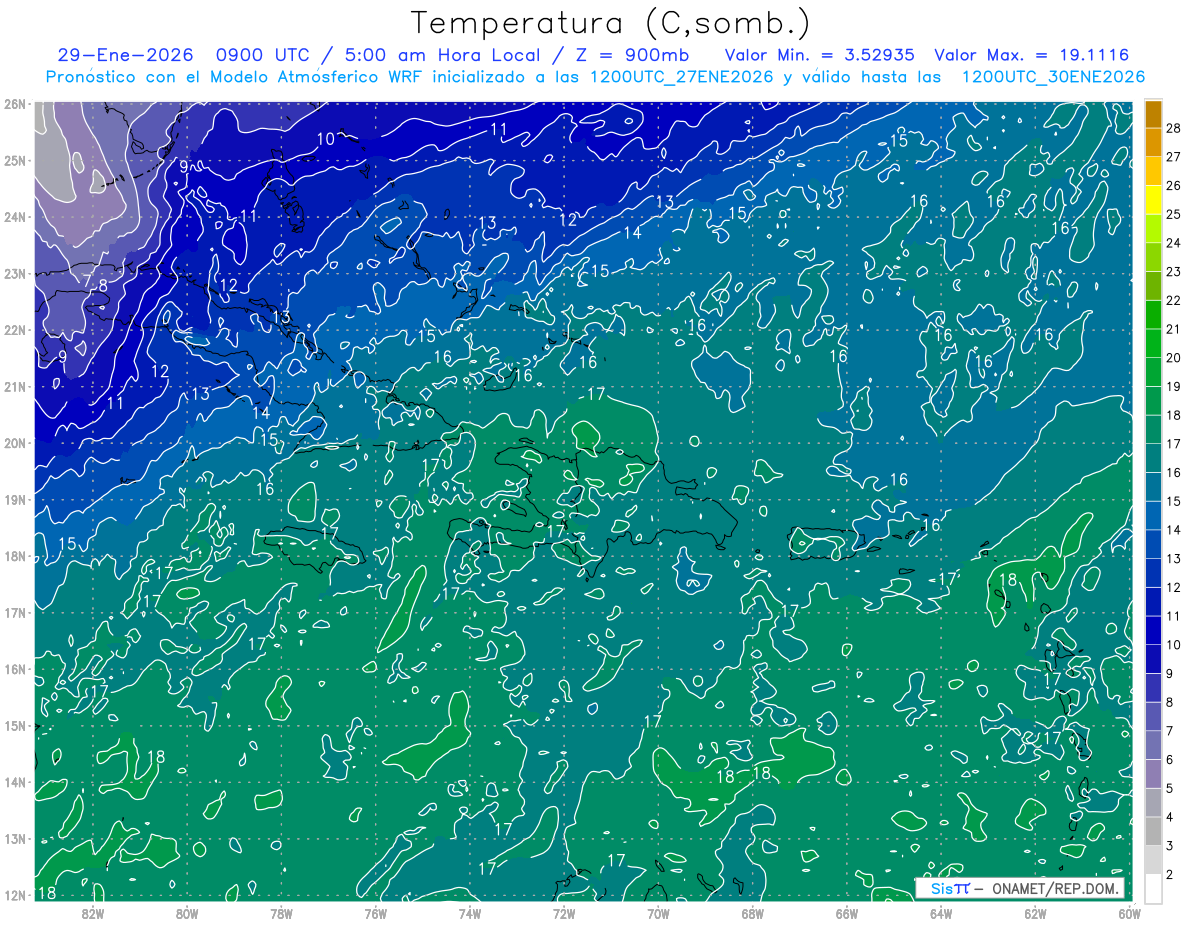The image size is (1200, 927).
Task: Click colorbar label '28'
Action: (1173, 128)
